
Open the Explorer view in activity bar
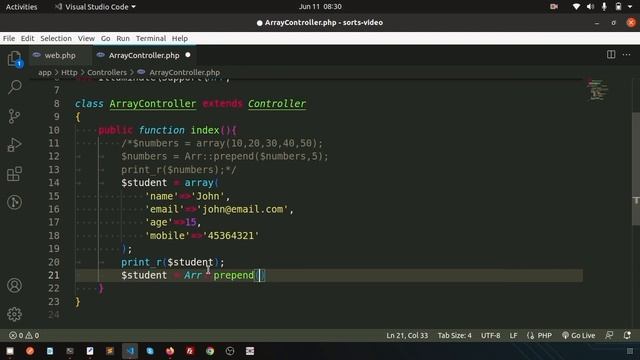click(x=15, y=59)
